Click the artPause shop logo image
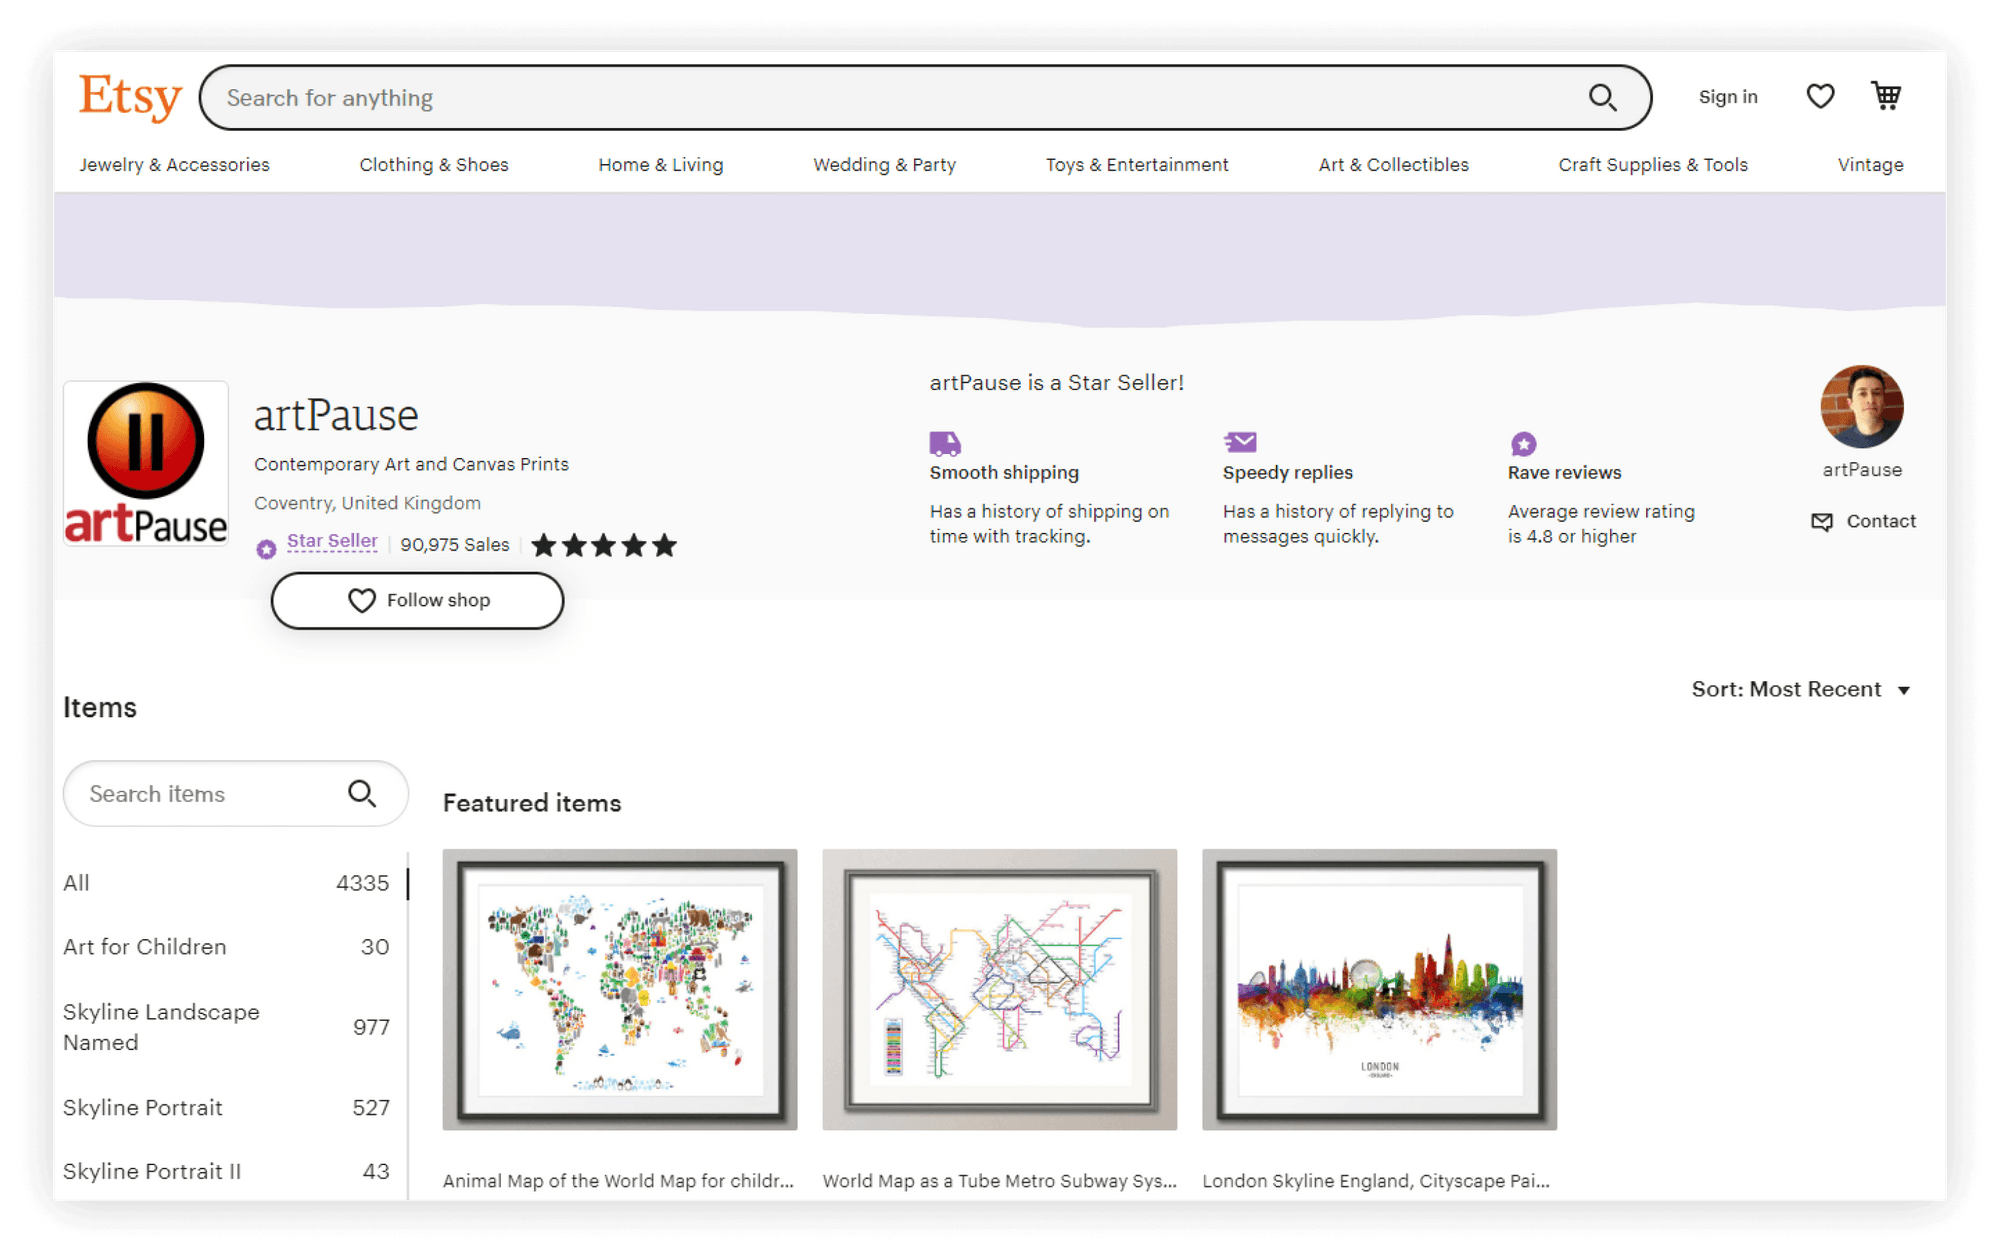The height and width of the screenshot is (1257, 2000). [x=146, y=463]
